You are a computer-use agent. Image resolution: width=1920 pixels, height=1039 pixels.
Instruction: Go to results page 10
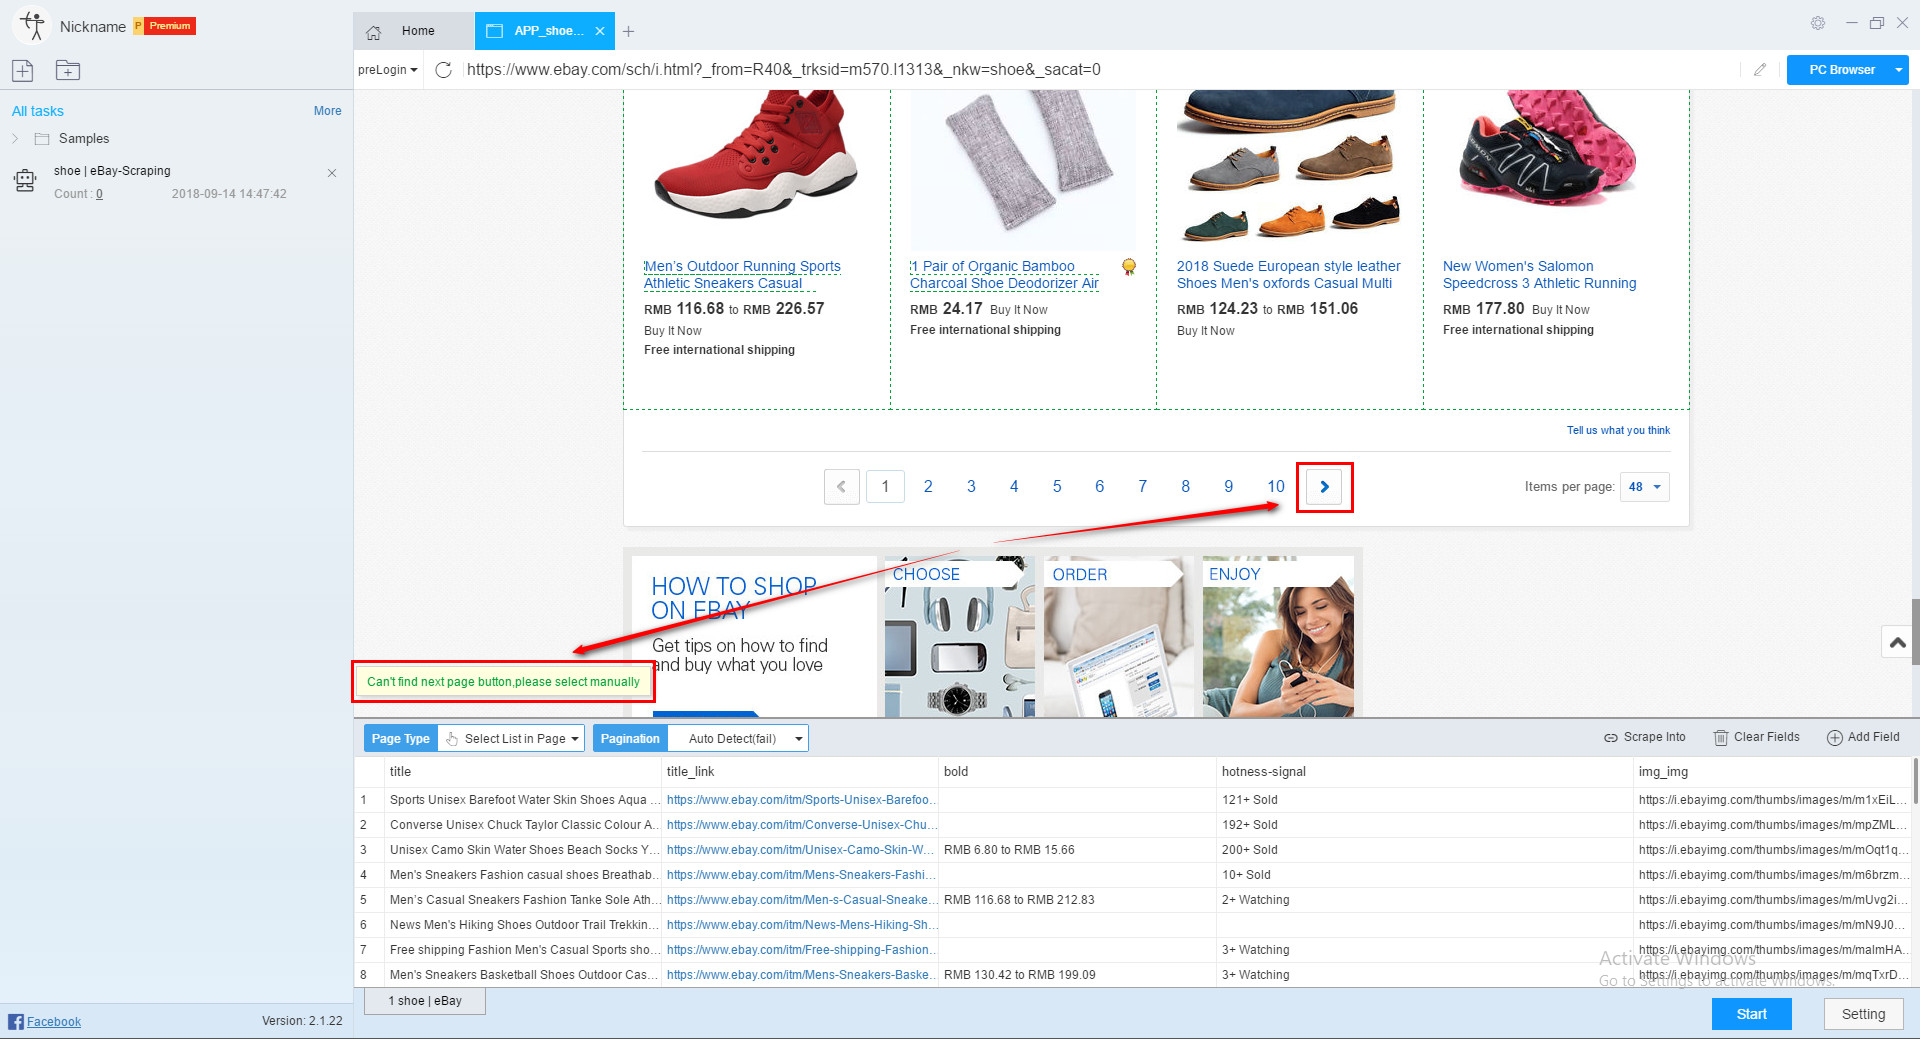[x=1276, y=487]
